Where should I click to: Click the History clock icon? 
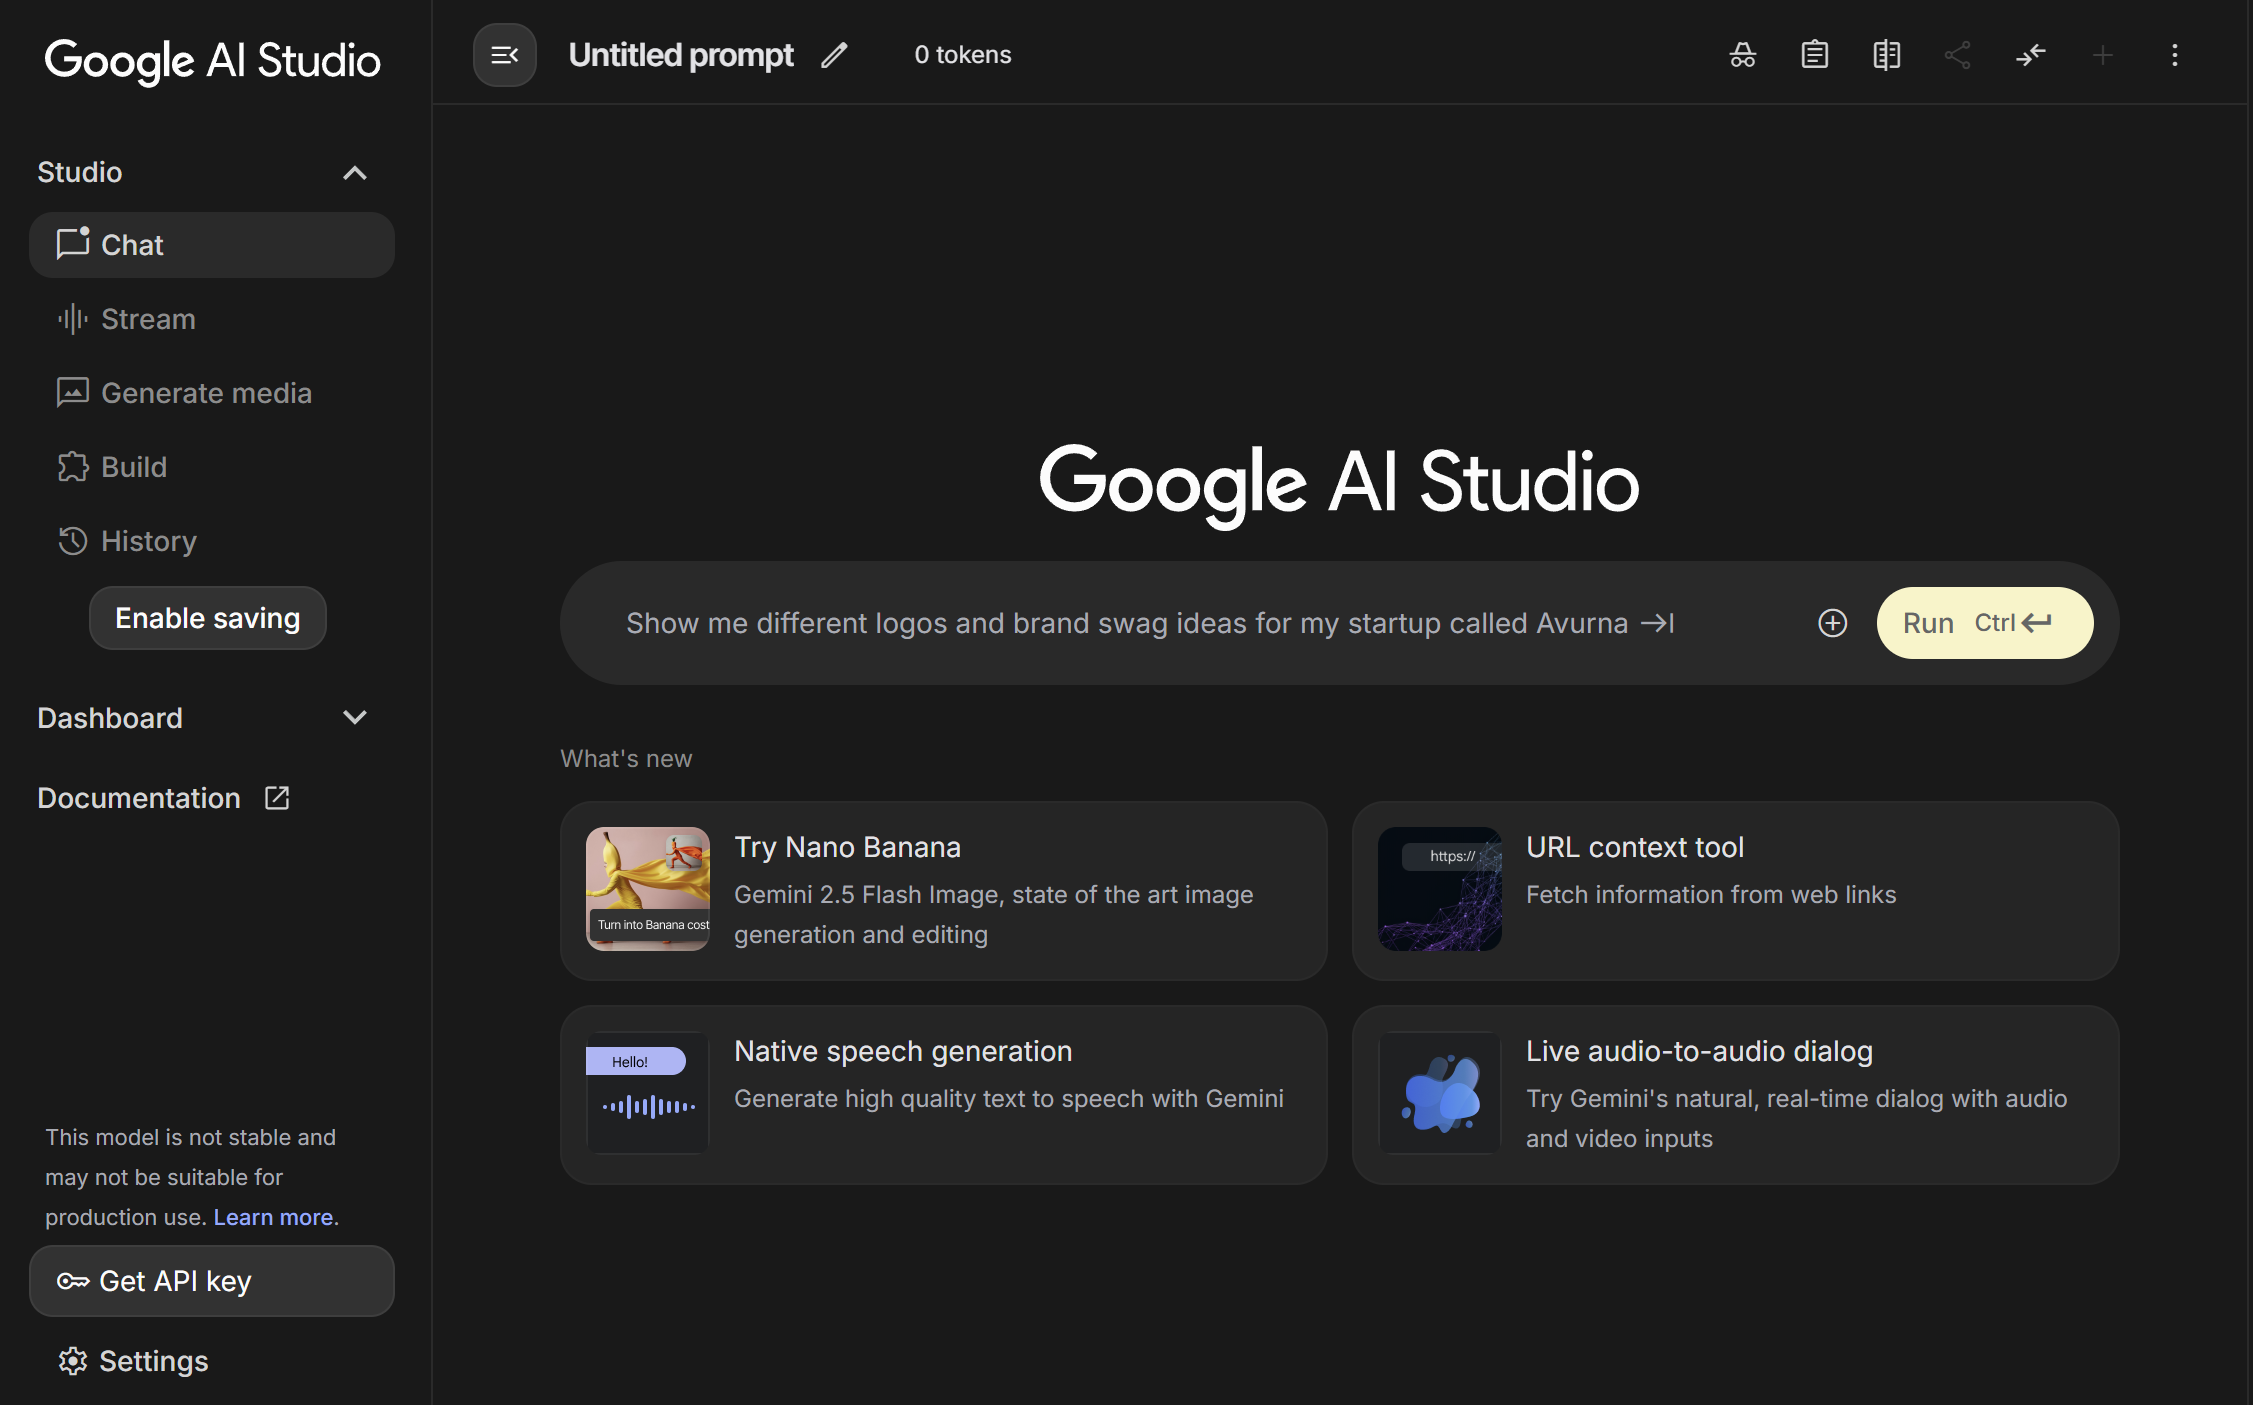73,541
